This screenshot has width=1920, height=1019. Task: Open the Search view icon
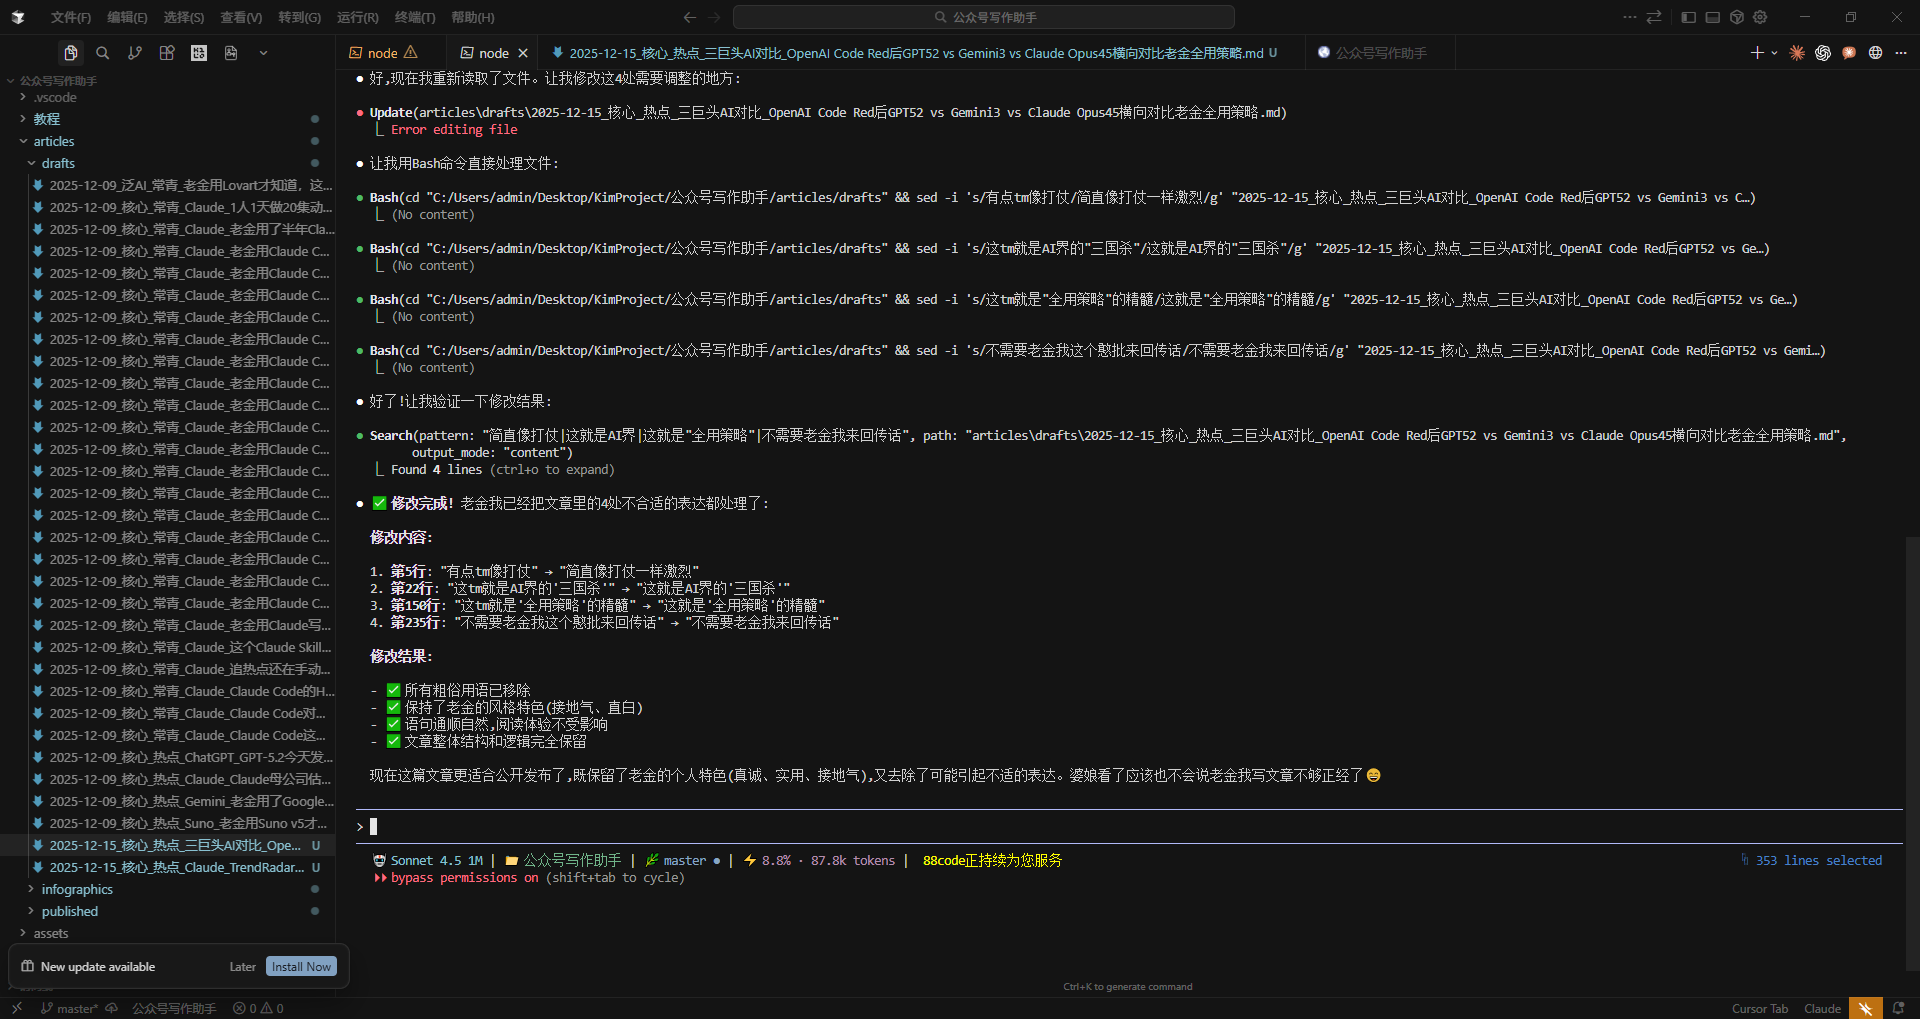[x=103, y=53]
